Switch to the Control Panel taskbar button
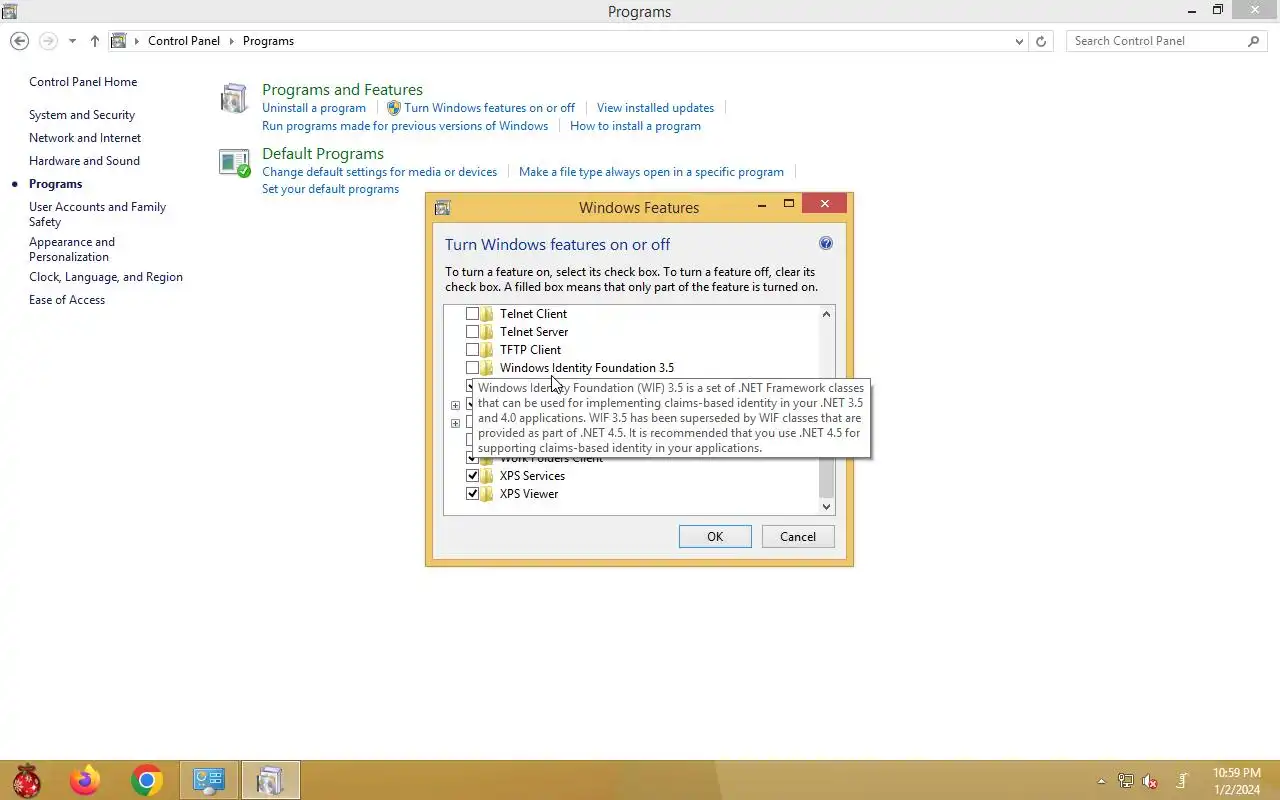The height and width of the screenshot is (800, 1280). pos(209,780)
